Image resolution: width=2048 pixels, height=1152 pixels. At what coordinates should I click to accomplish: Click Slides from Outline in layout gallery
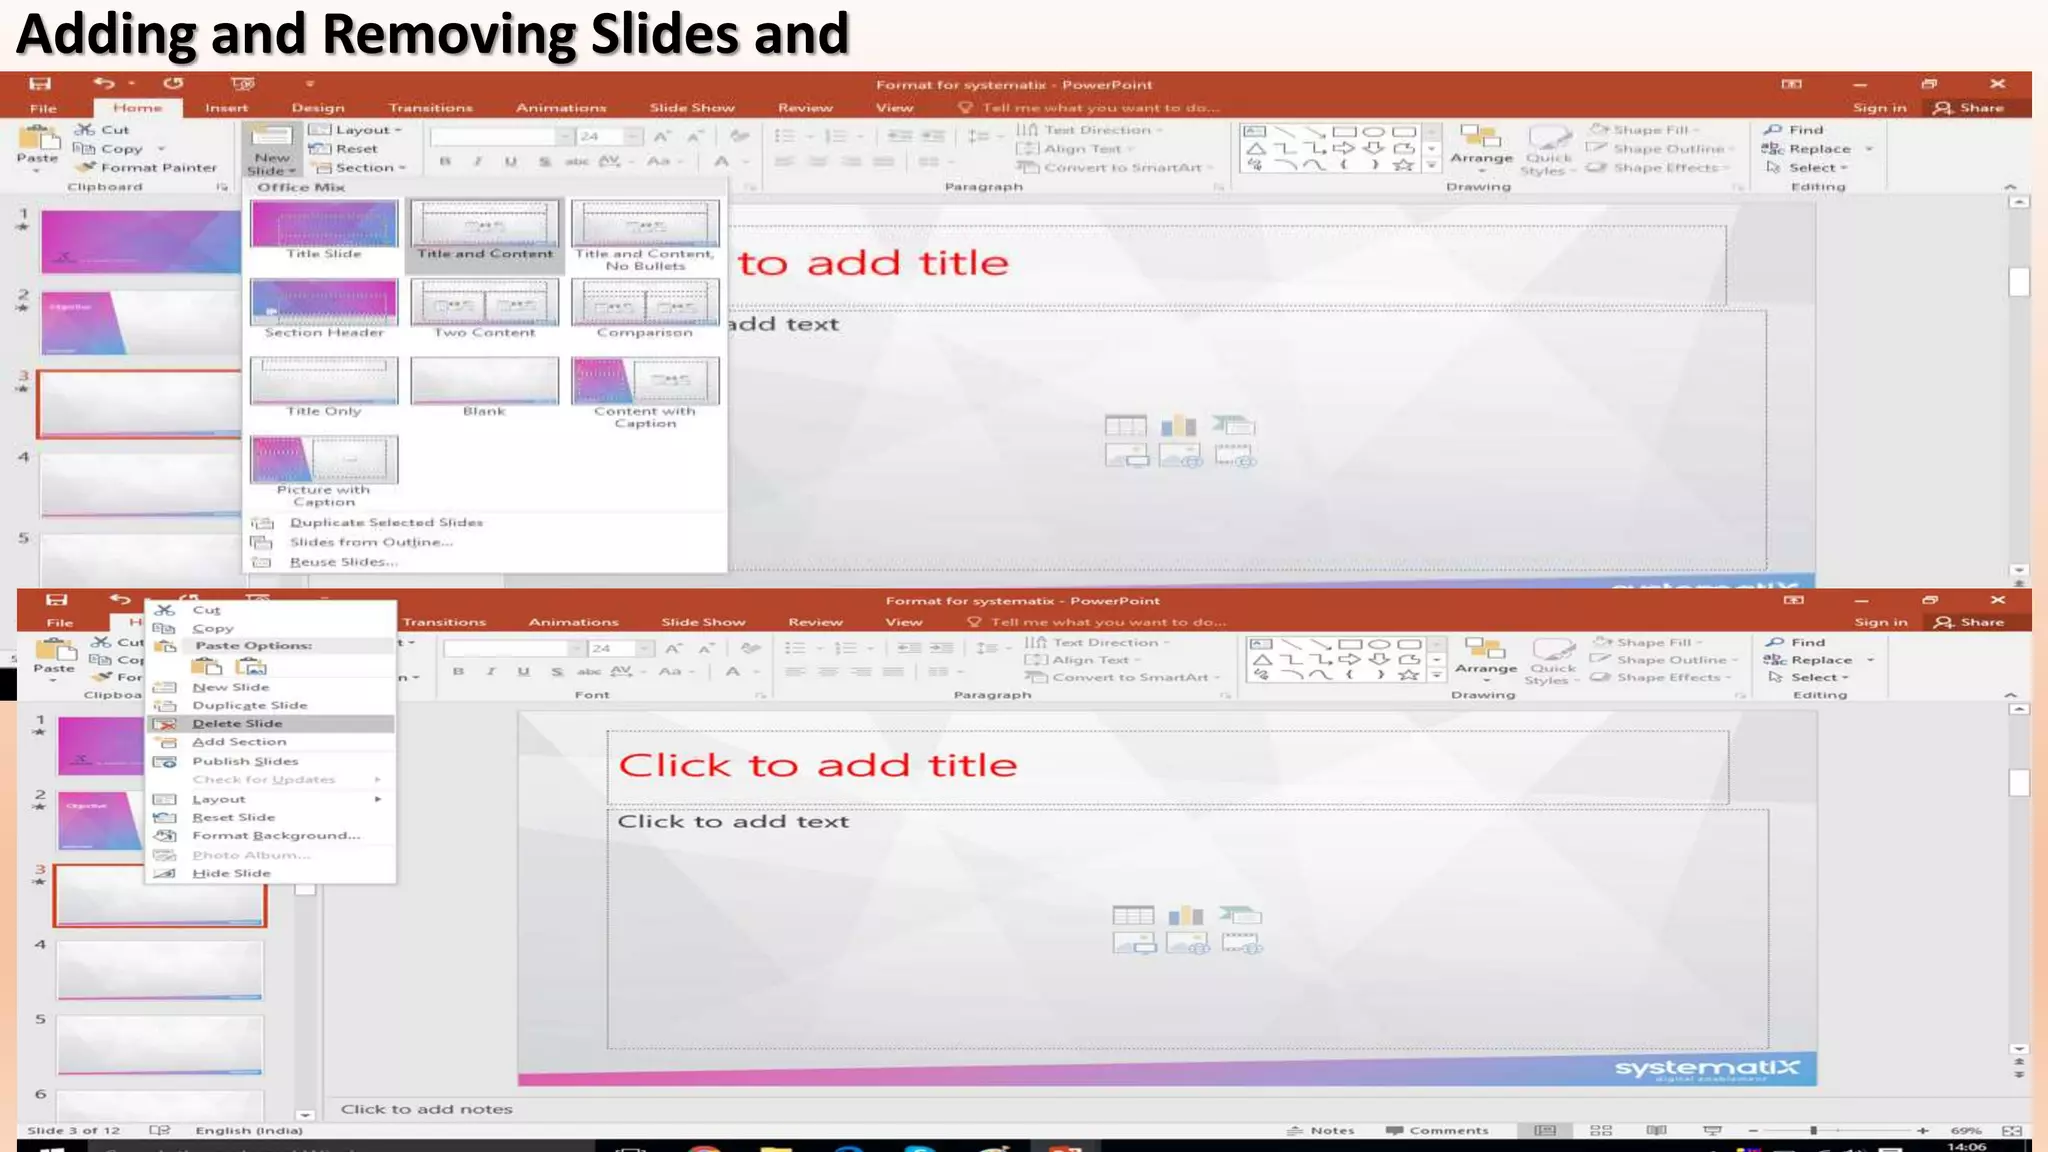tap(371, 542)
